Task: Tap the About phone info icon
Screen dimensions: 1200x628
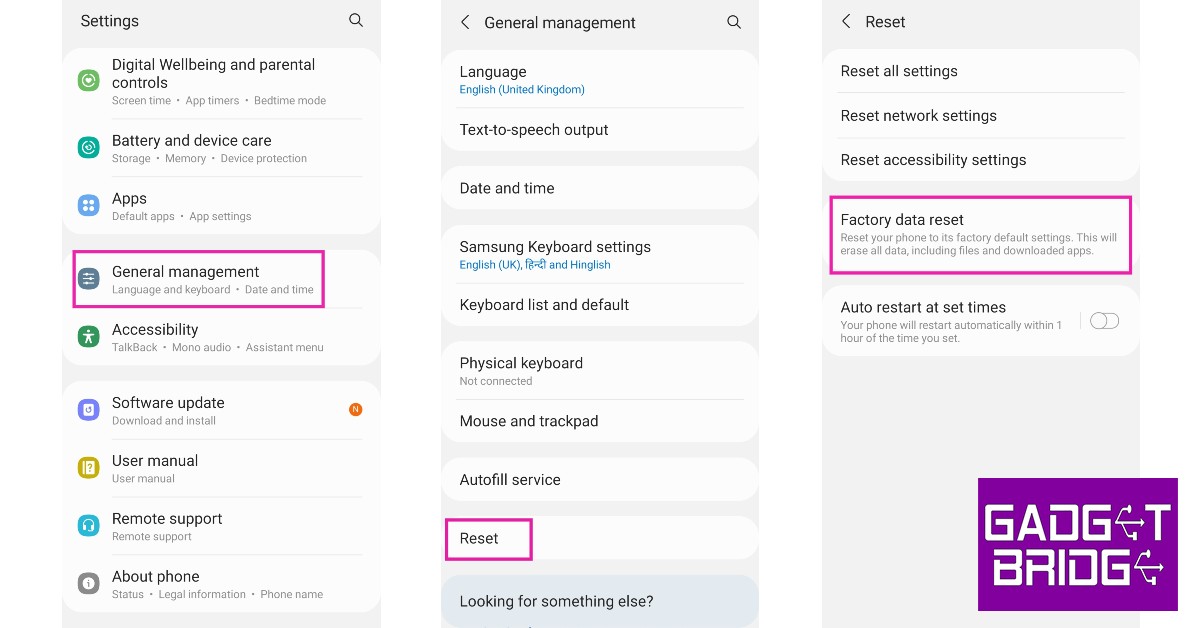Action: [89, 584]
